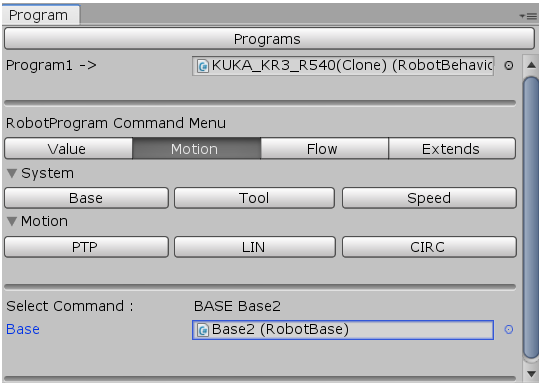
Task: Click the script icon in KUKA_KR3_R540 field
Action: pos(203,66)
